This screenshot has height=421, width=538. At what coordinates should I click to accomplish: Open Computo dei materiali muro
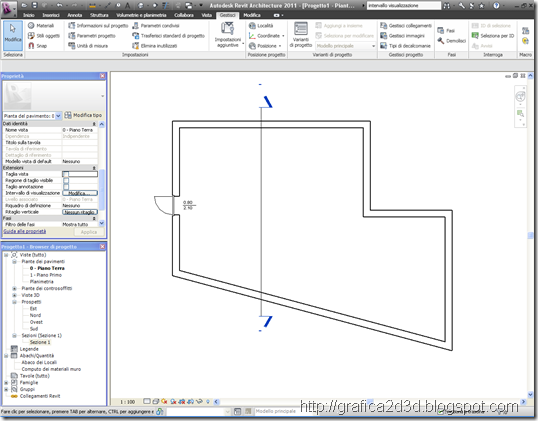[x=51, y=369]
